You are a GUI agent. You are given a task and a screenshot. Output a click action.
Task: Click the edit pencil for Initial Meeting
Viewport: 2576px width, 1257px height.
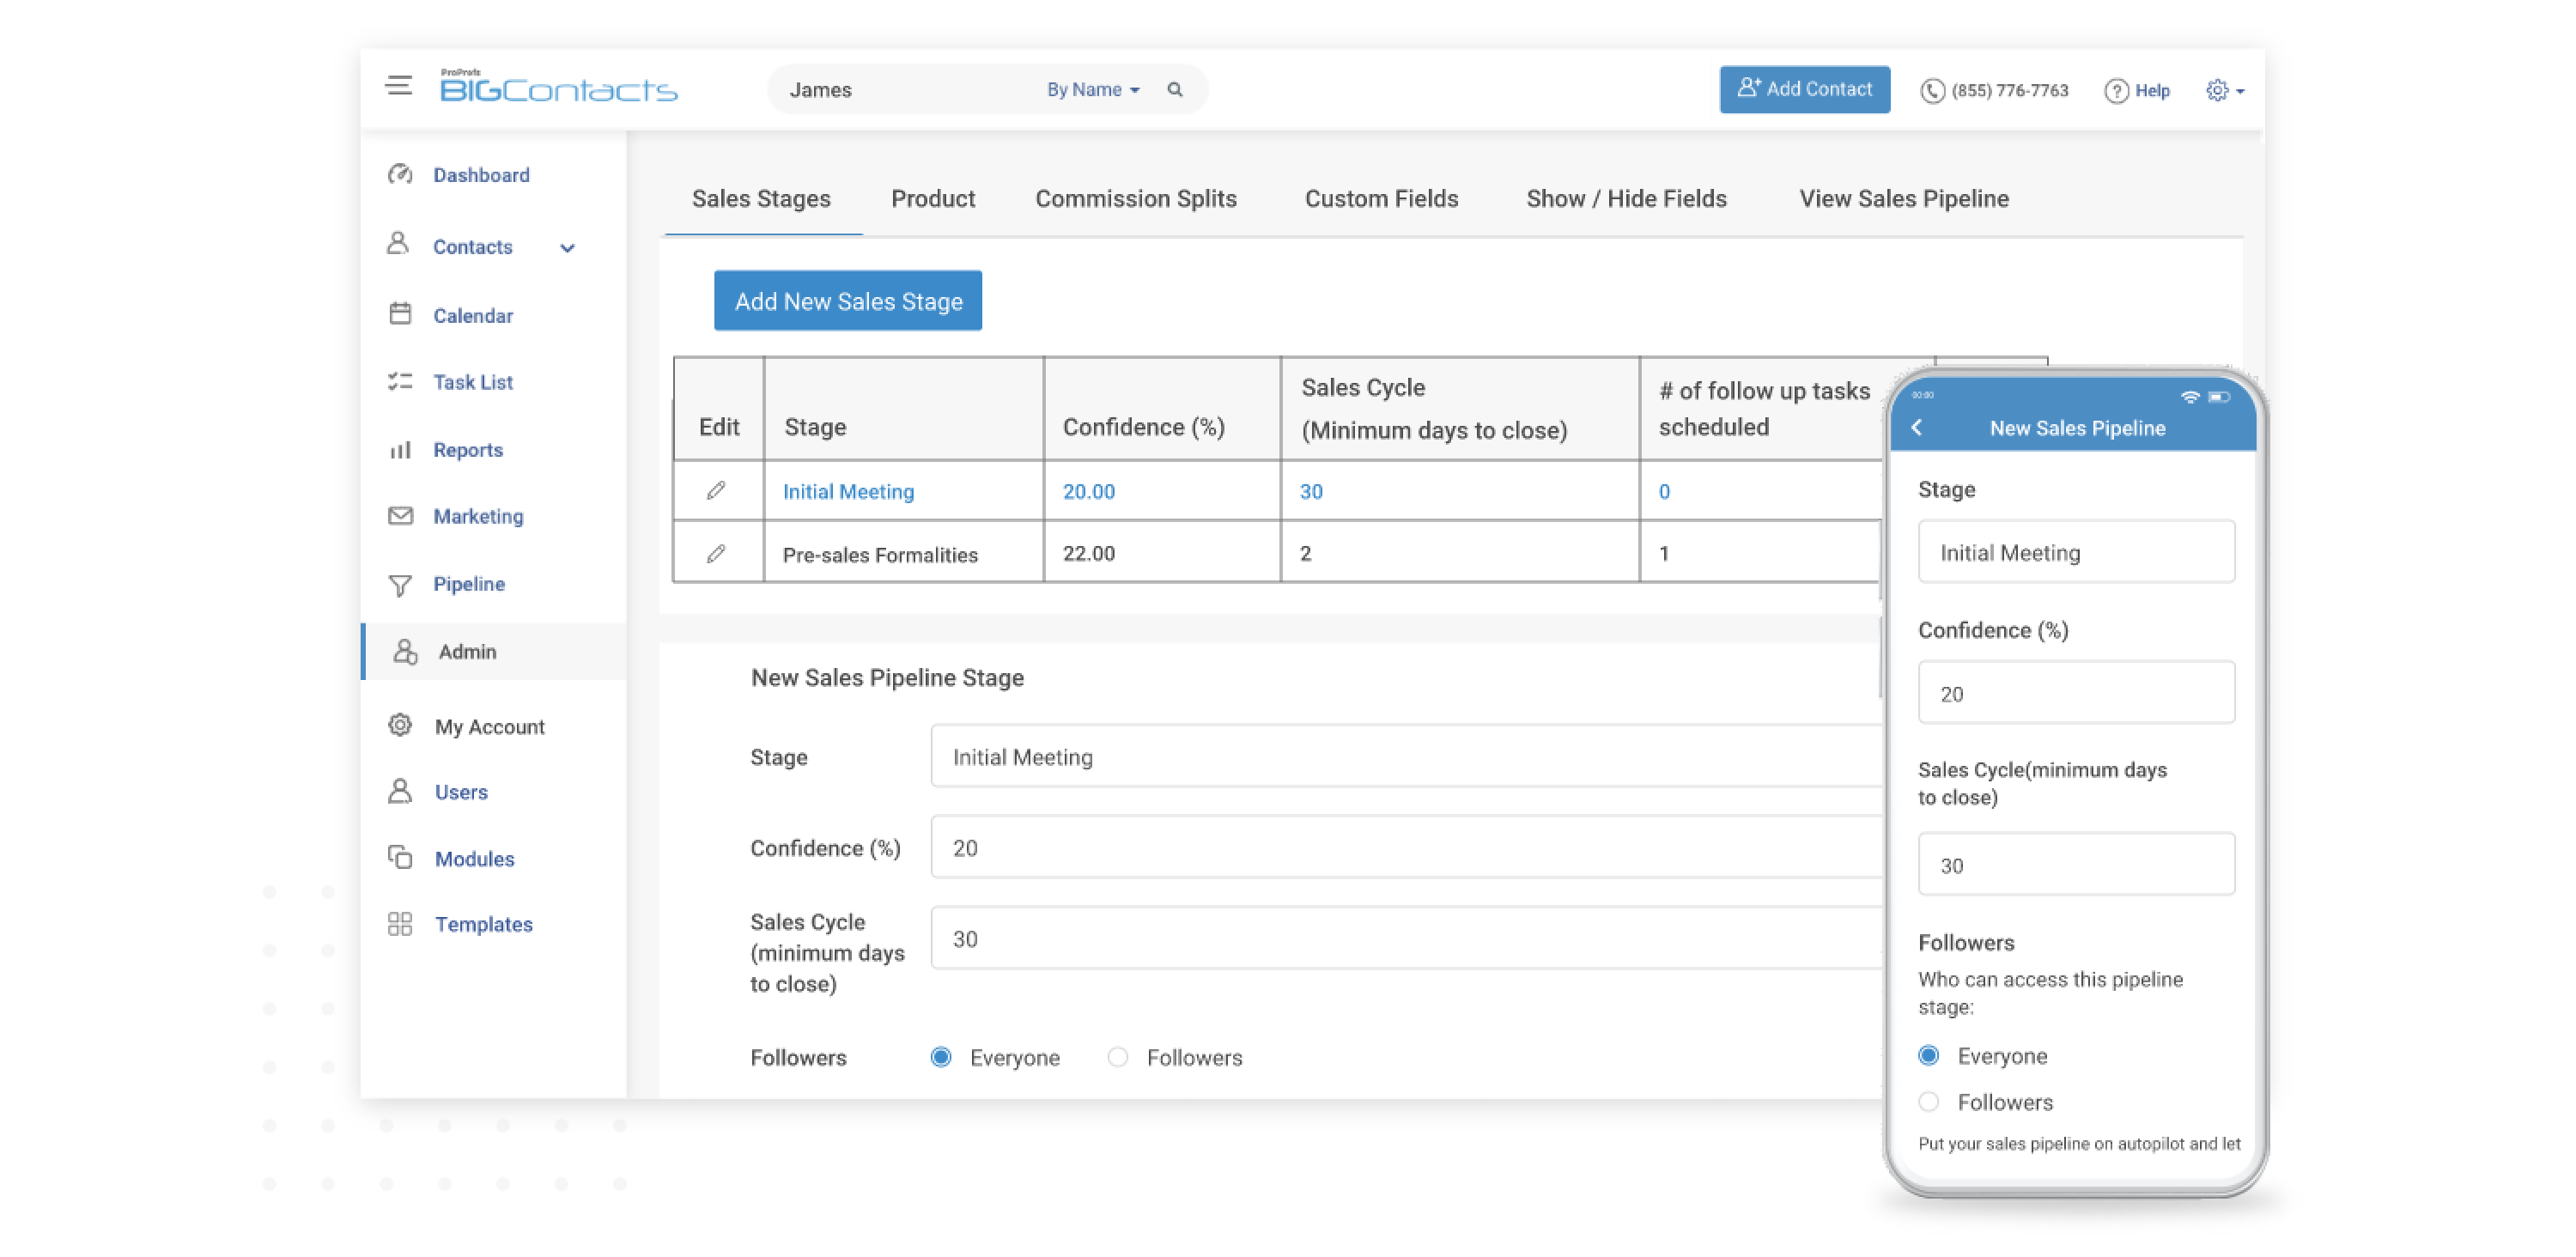tap(716, 491)
